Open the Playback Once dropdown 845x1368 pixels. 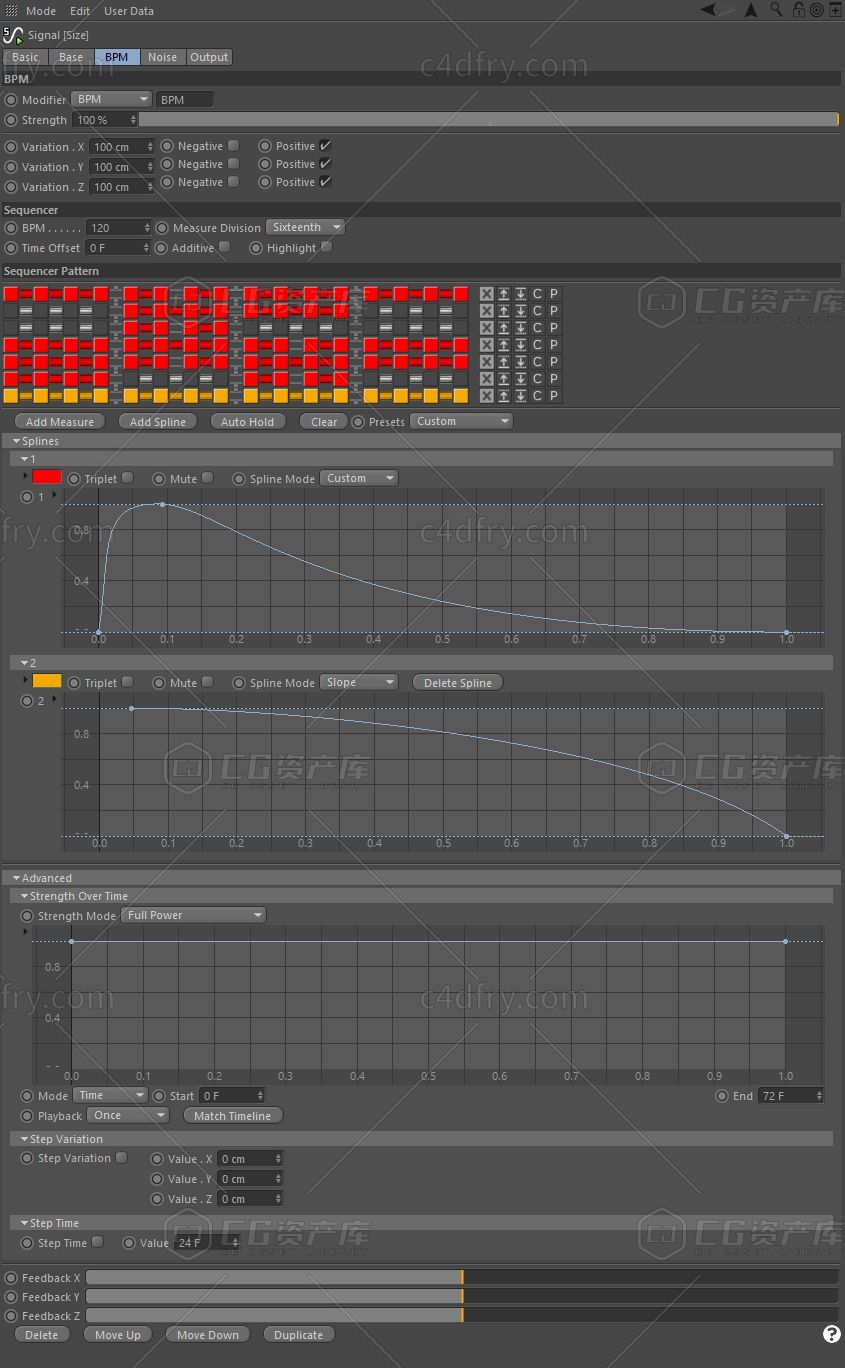pos(128,1115)
